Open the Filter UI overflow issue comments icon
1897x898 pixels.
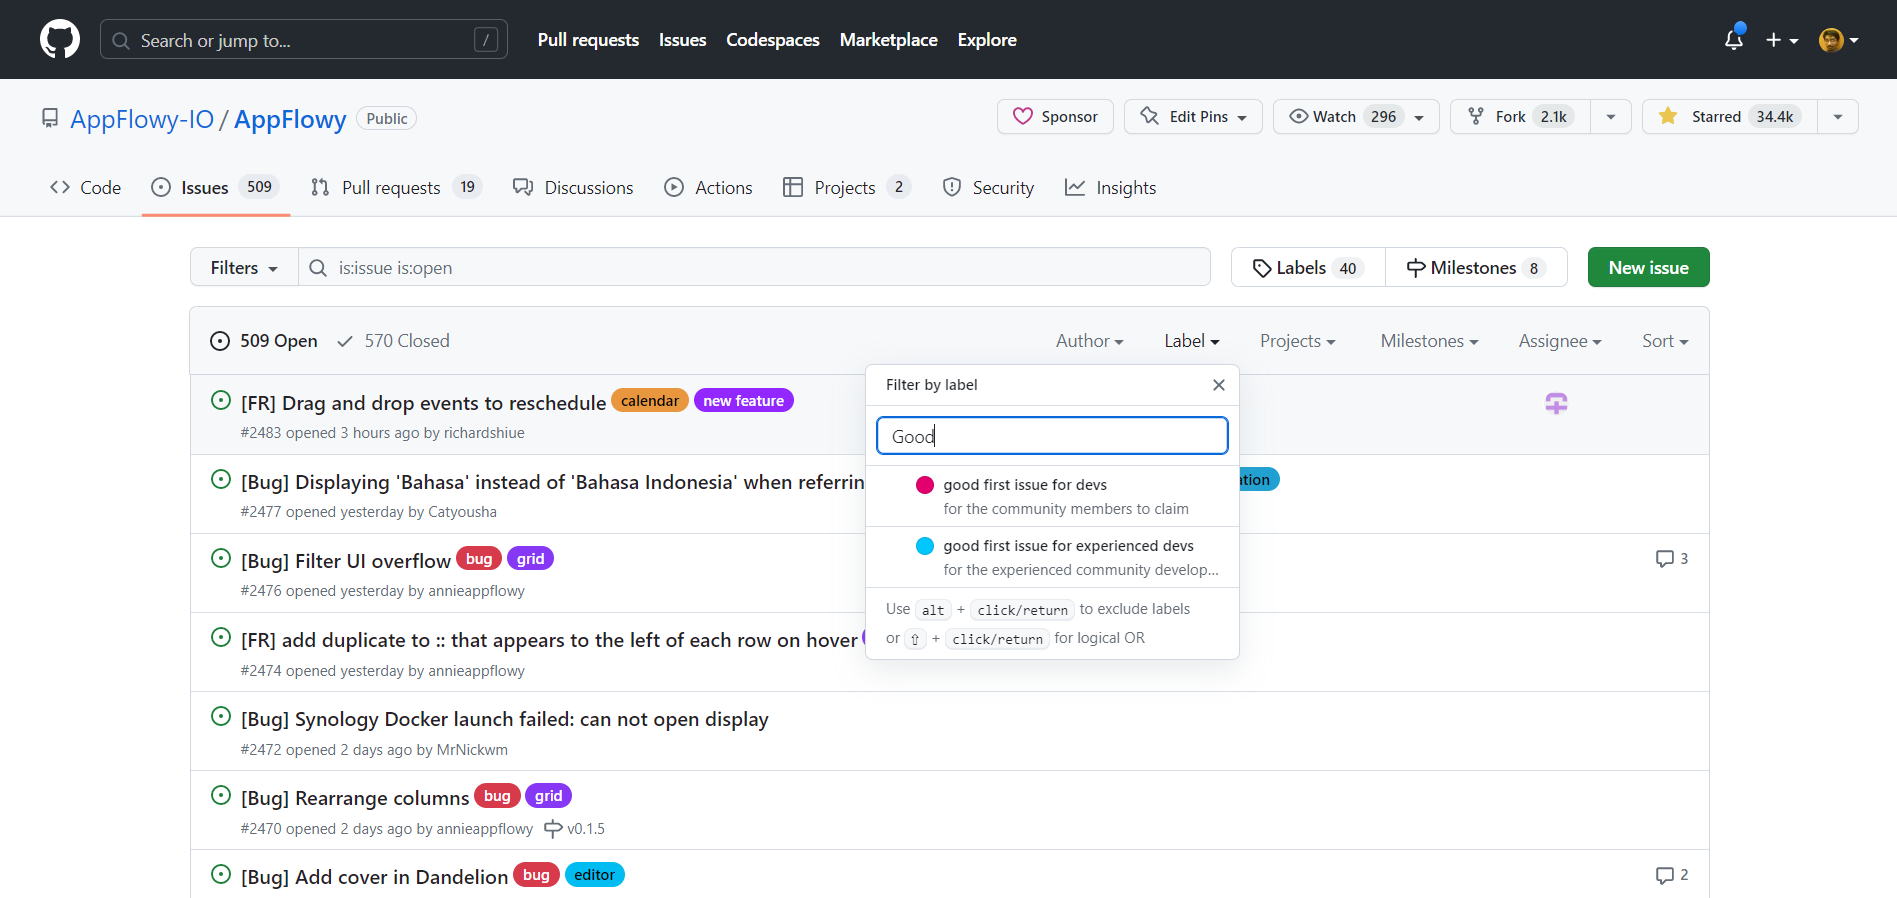1671,558
